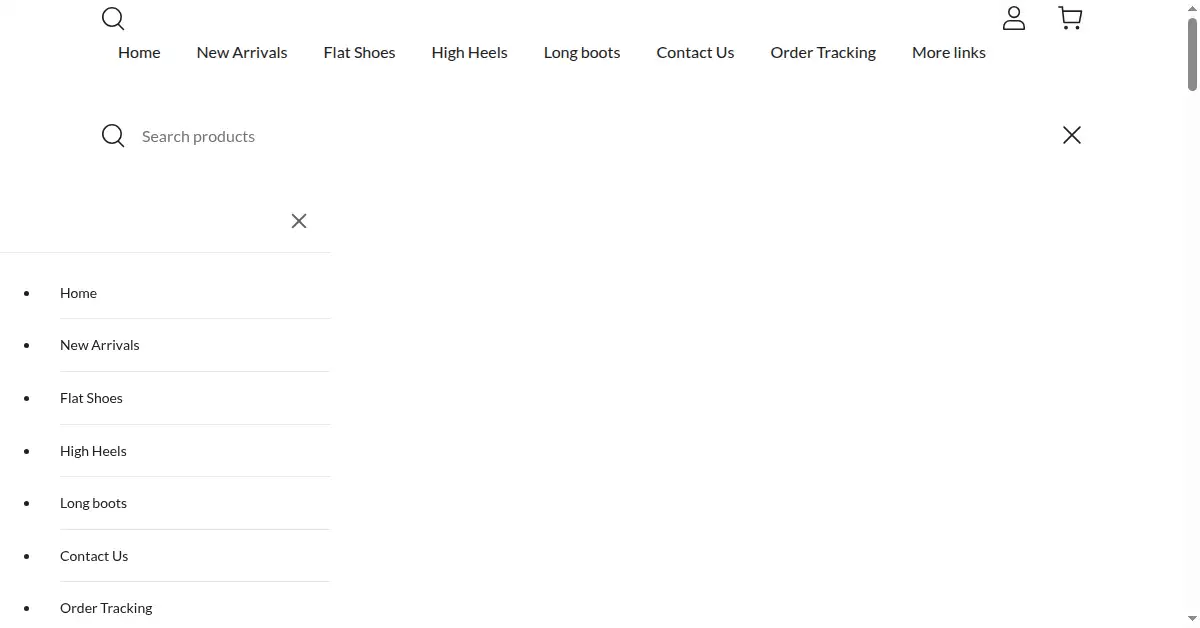Open New Arrivals in top navigation
Screen dimensions: 1200x628
242,52
